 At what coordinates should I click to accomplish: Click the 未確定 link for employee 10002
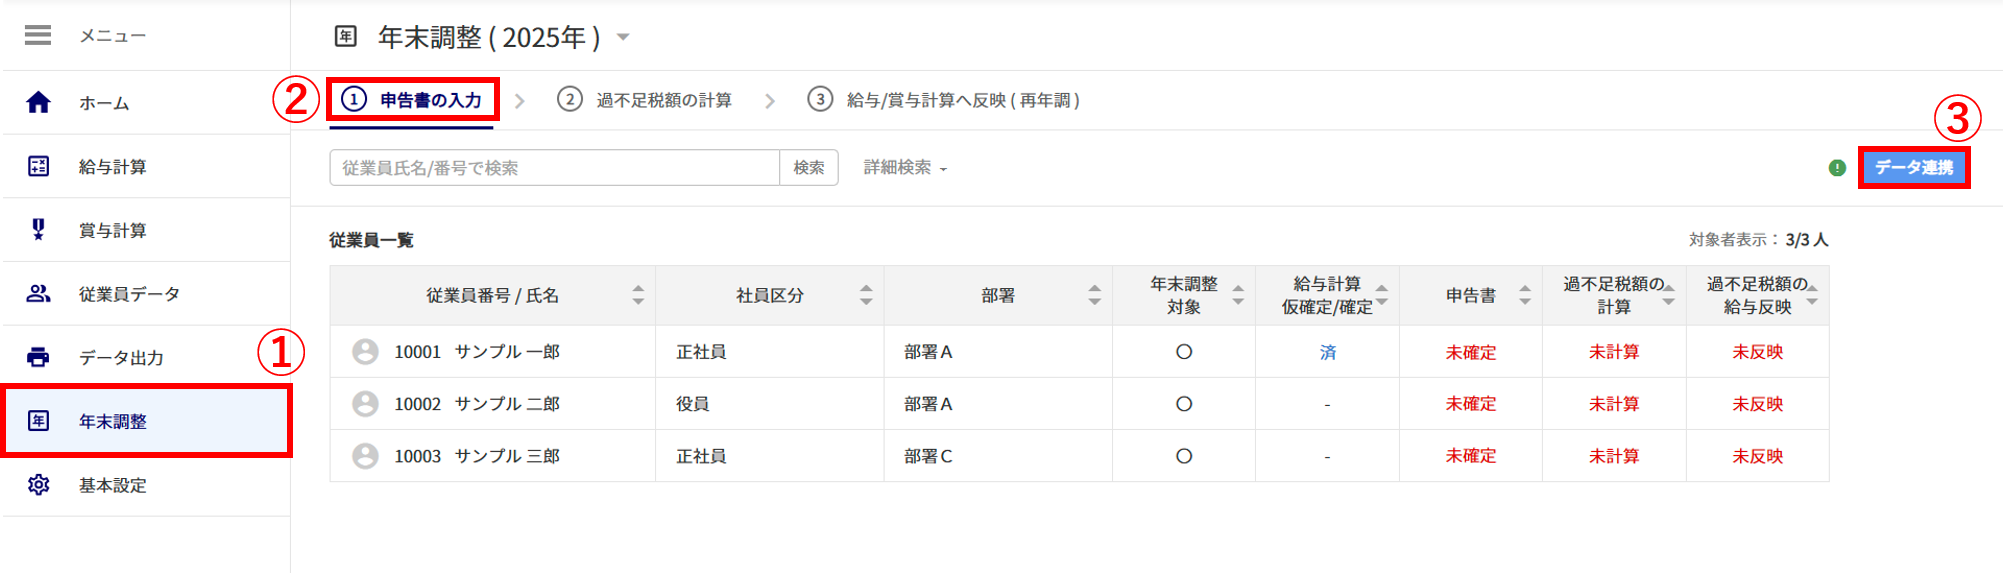coord(1470,404)
